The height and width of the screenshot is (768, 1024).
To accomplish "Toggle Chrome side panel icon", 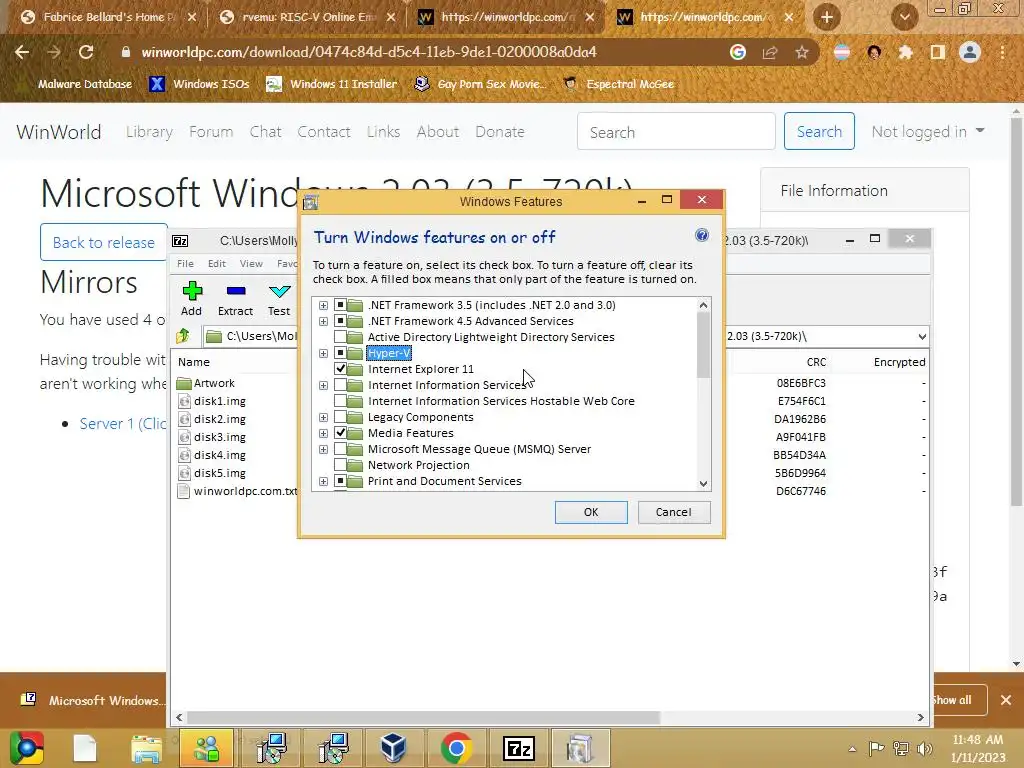I will (x=938, y=52).
